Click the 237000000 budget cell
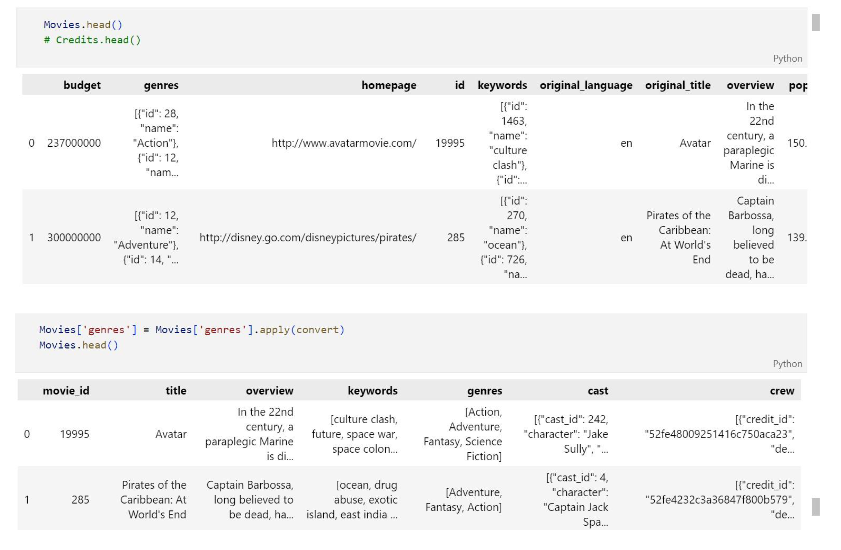 click(74, 143)
